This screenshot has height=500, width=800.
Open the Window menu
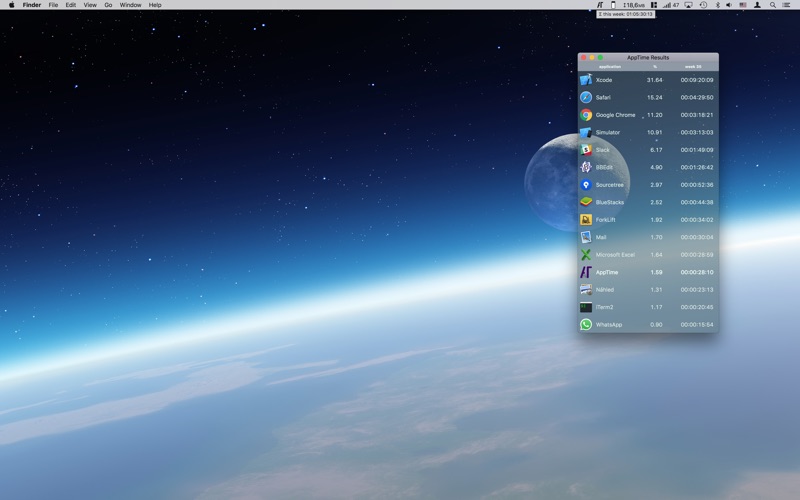[130, 5]
